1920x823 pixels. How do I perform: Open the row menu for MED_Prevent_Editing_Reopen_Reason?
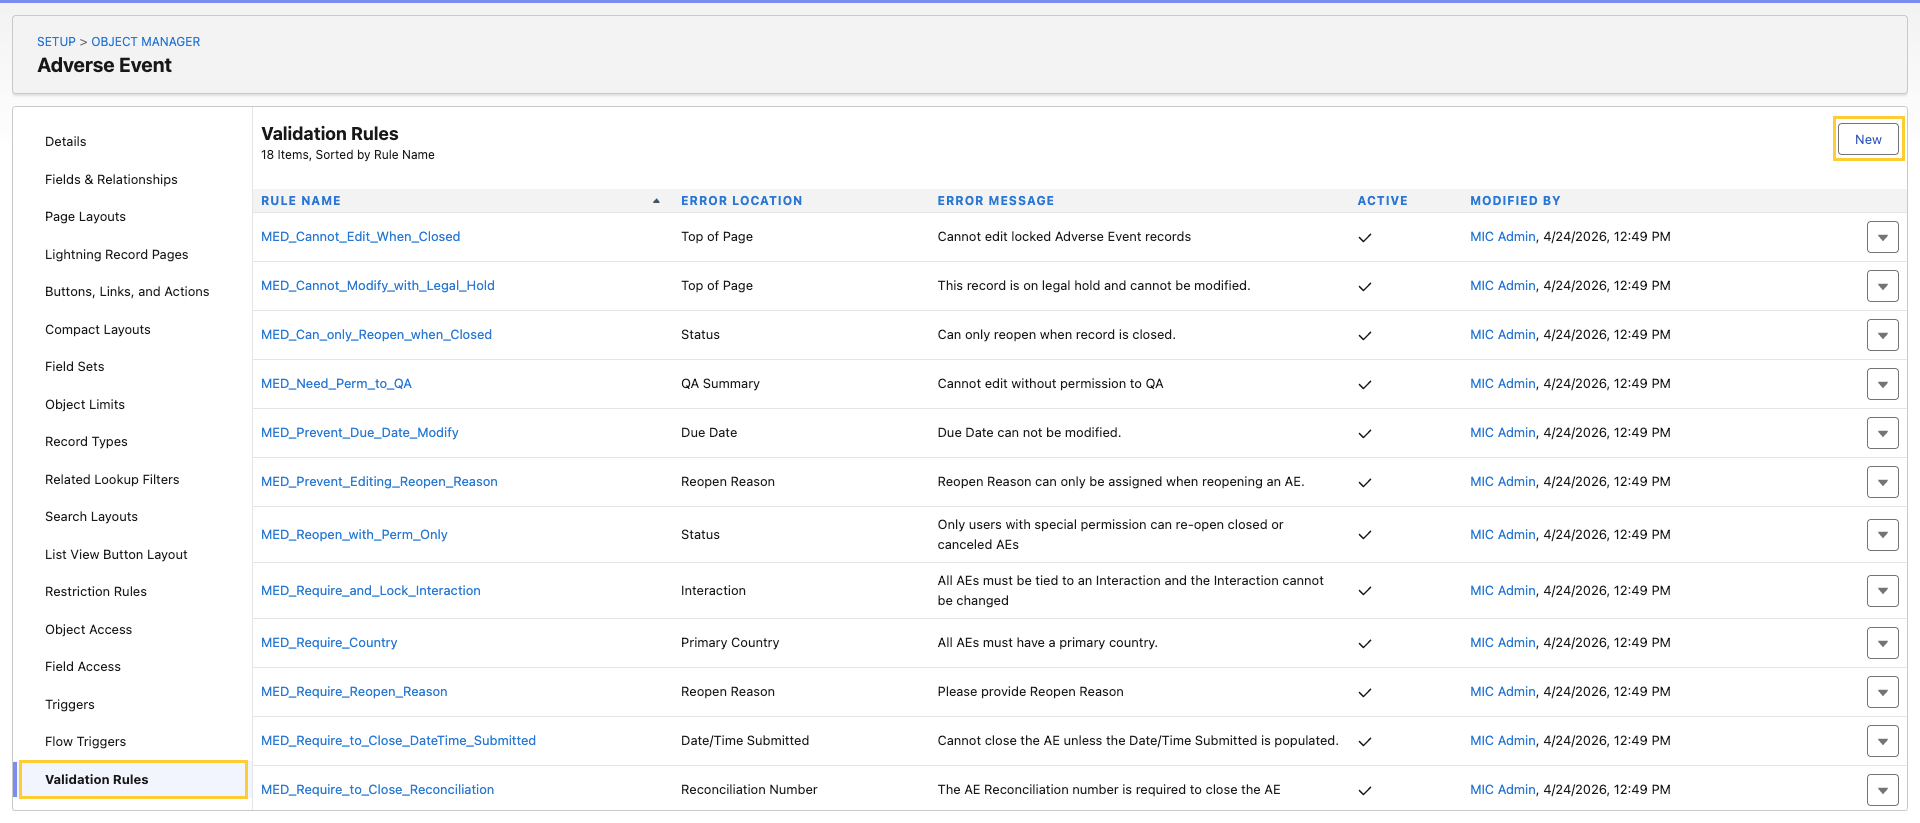[x=1882, y=482]
